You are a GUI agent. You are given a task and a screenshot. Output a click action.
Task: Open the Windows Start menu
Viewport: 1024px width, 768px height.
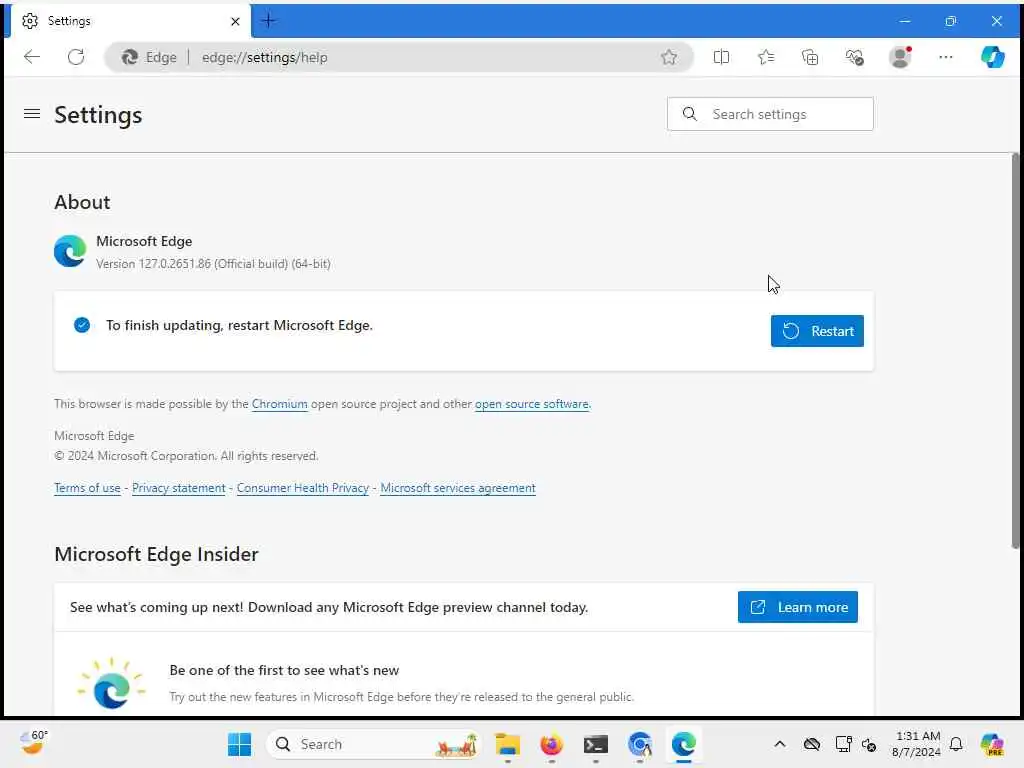point(239,744)
